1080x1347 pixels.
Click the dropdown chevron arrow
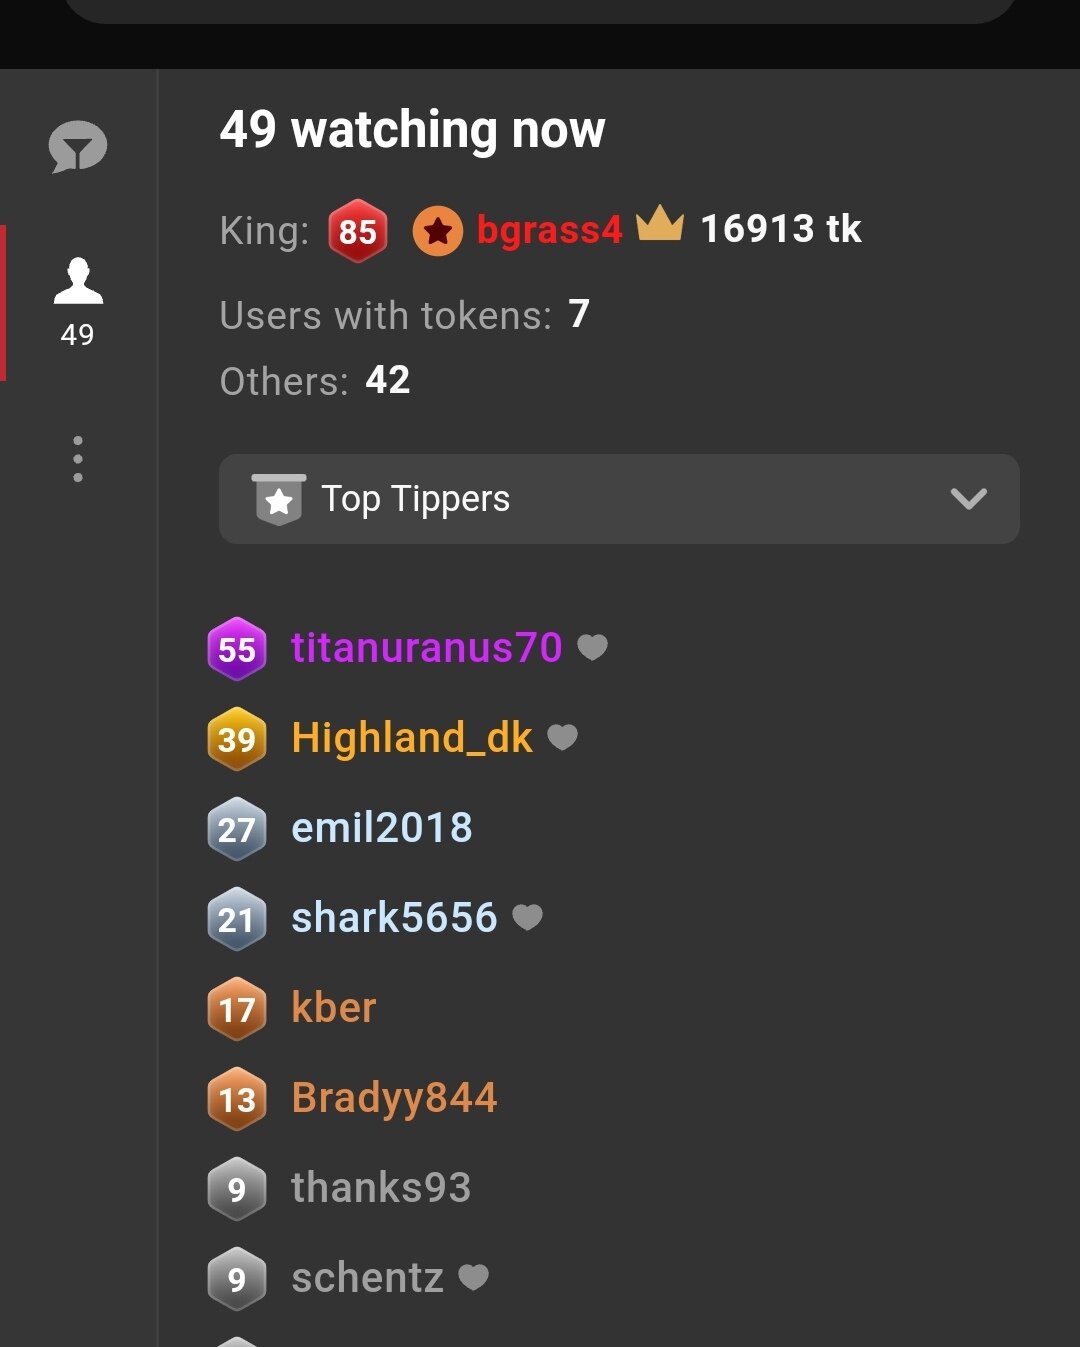(x=968, y=499)
